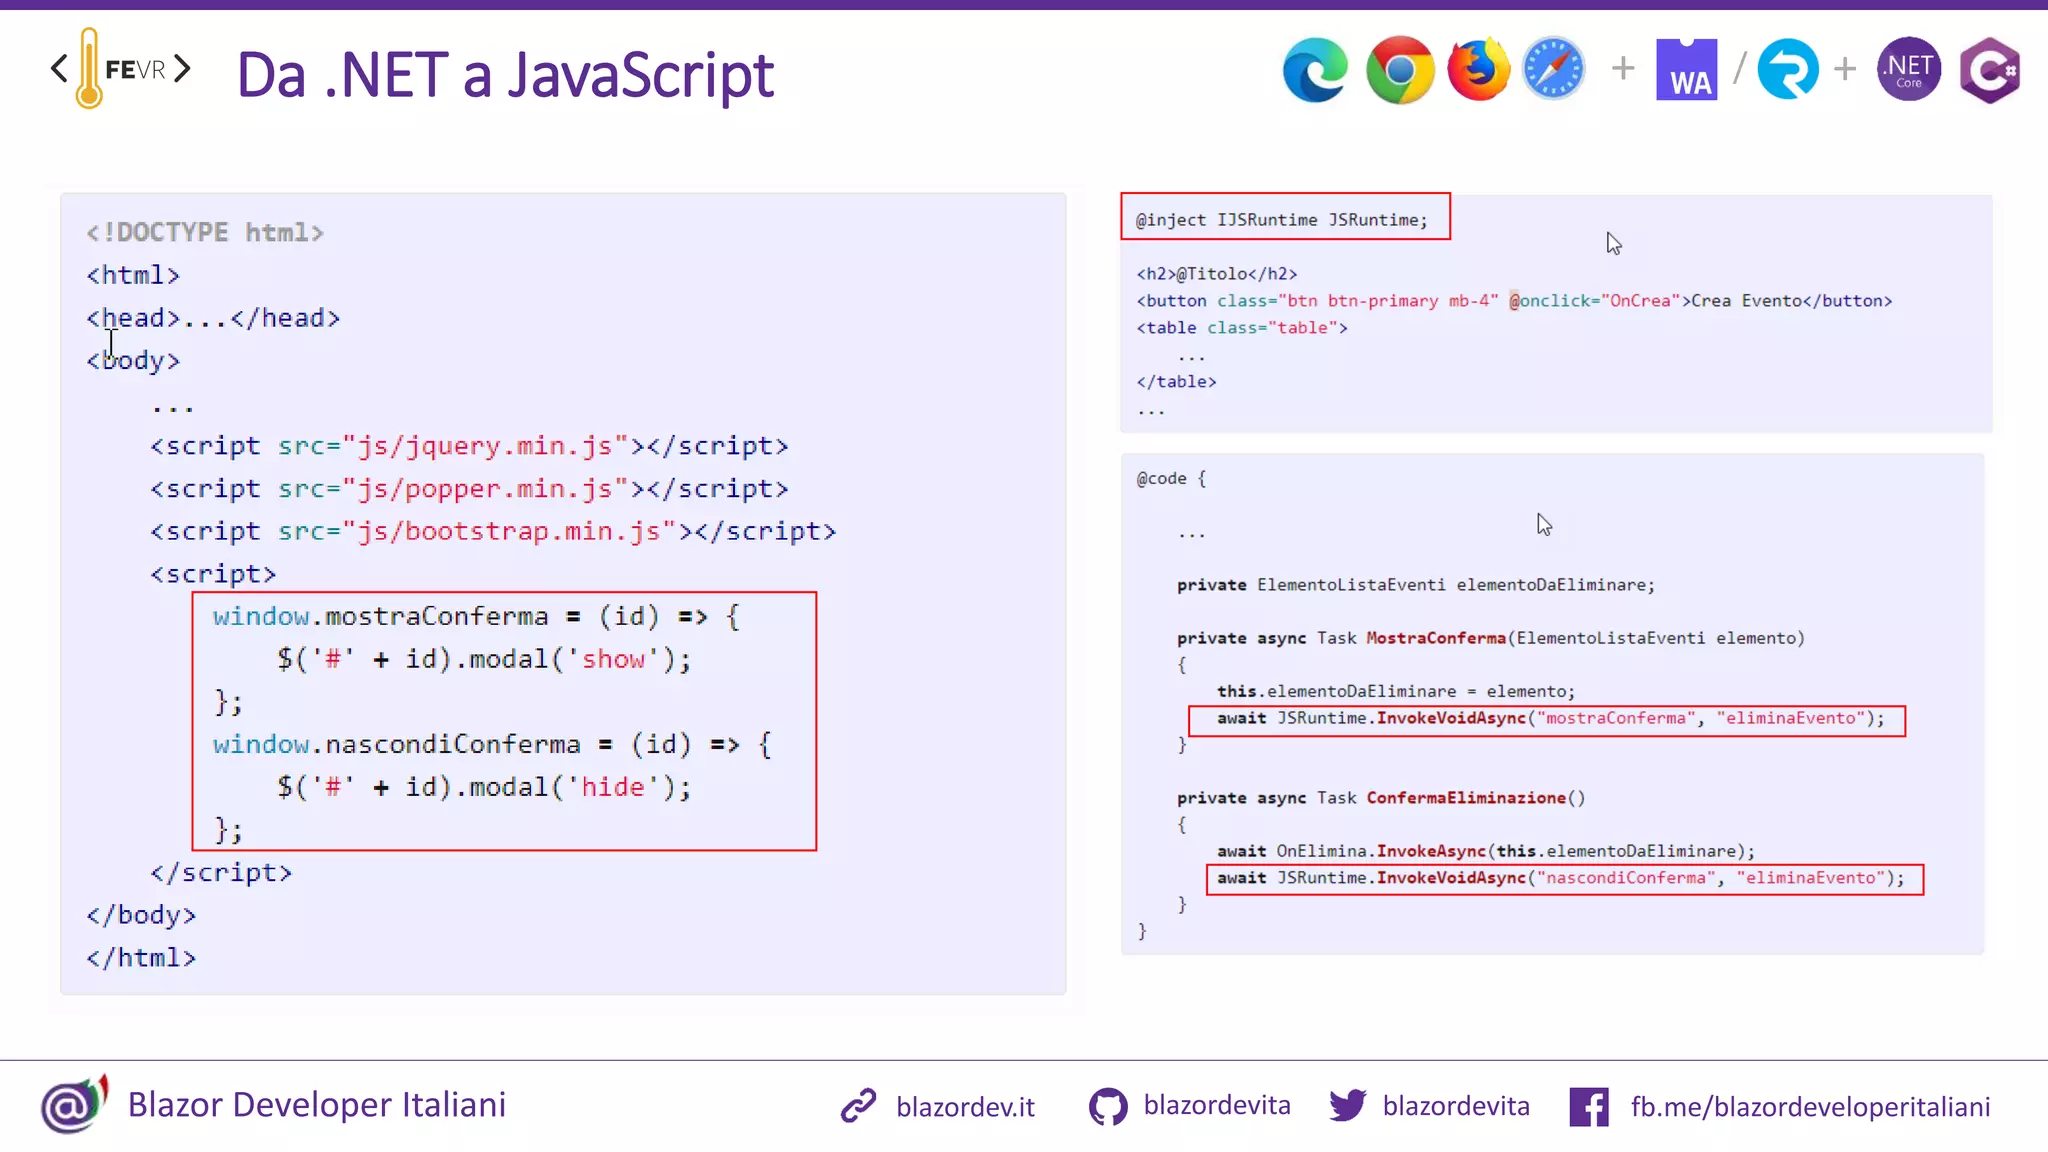Click the slide title Da .NET a JavaScript

[x=505, y=75]
